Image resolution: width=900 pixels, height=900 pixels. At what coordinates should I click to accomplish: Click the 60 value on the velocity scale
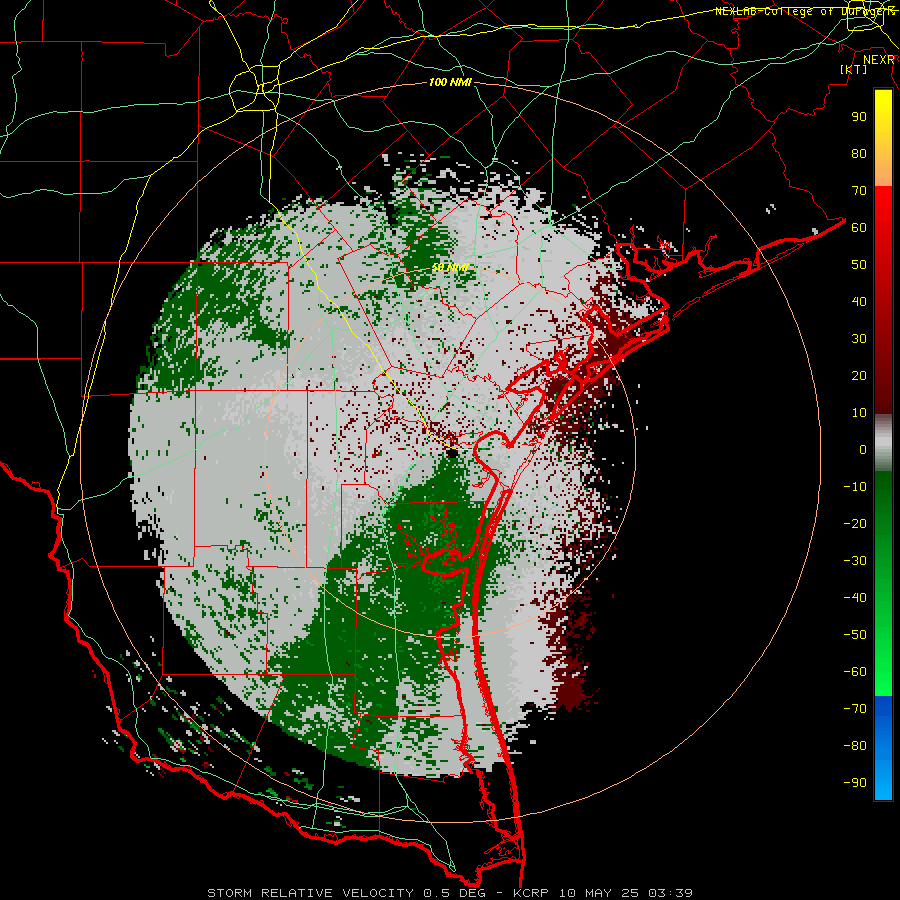tap(859, 228)
